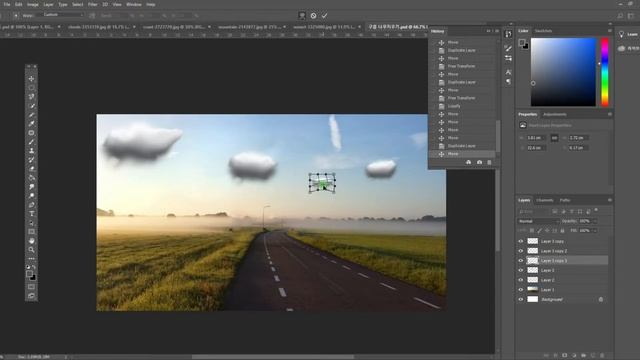This screenshot has width=640, height=360.
Task: Toggle lock transparent pixels in Layers panel
Action: coord(532,231)
